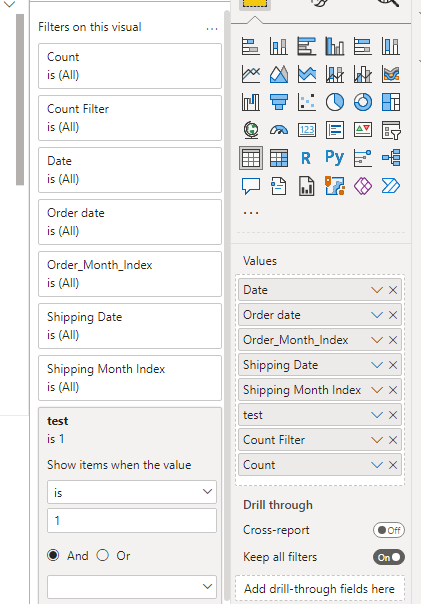
Task: Open dropdown for Shipping Date field
Action: click(376, 365)
